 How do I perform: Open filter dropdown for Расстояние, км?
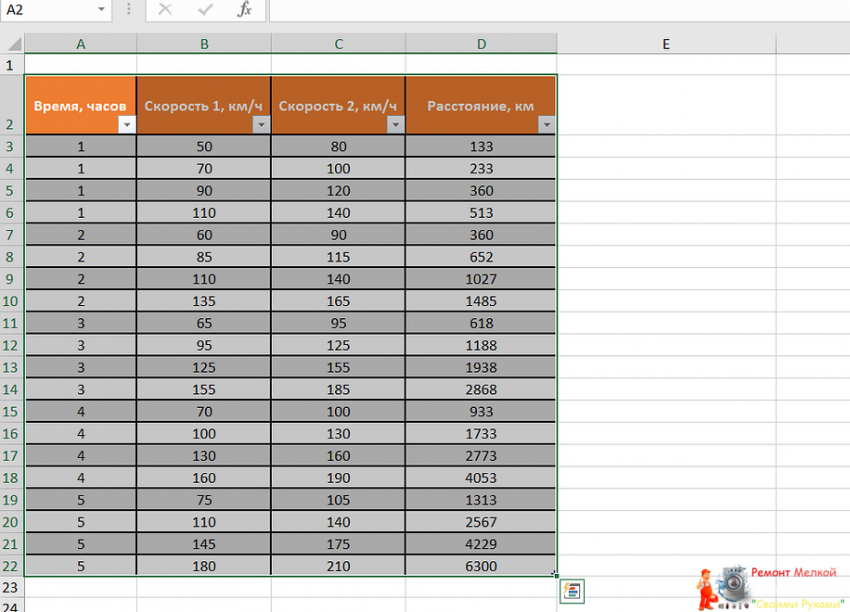(546, 125)
